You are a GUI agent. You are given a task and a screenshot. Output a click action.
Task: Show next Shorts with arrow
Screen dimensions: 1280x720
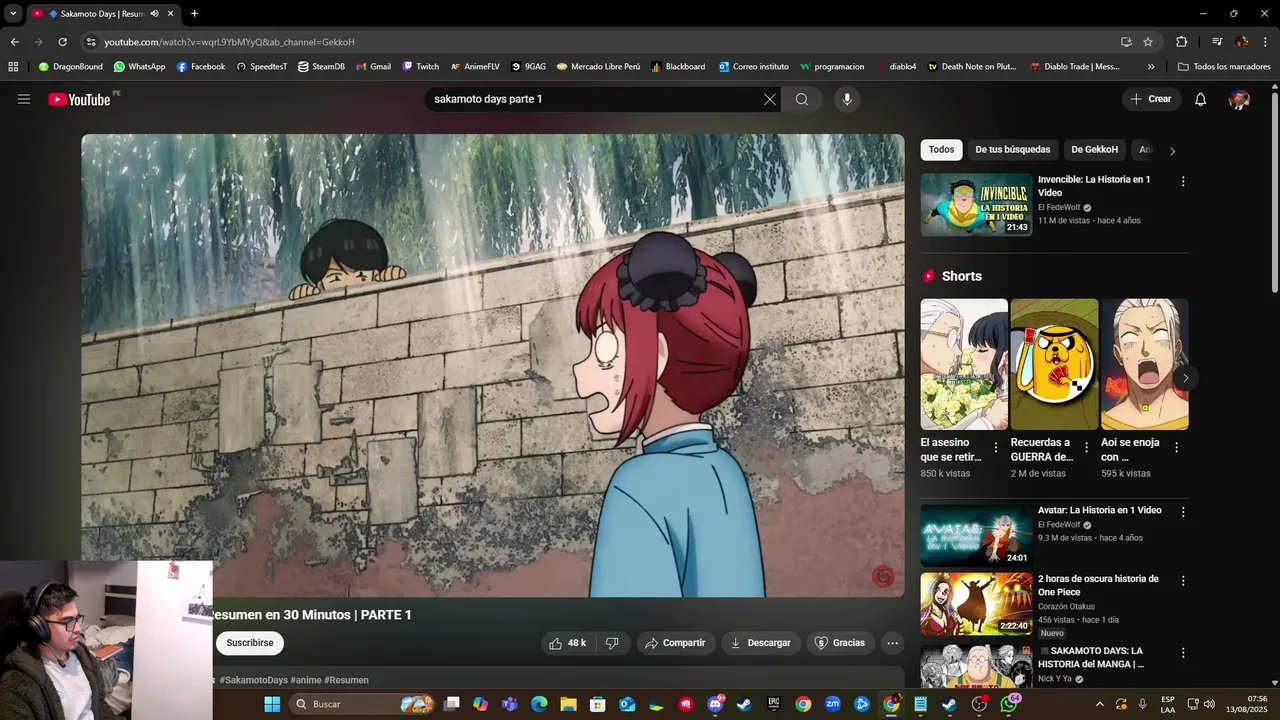(1185, 378)
